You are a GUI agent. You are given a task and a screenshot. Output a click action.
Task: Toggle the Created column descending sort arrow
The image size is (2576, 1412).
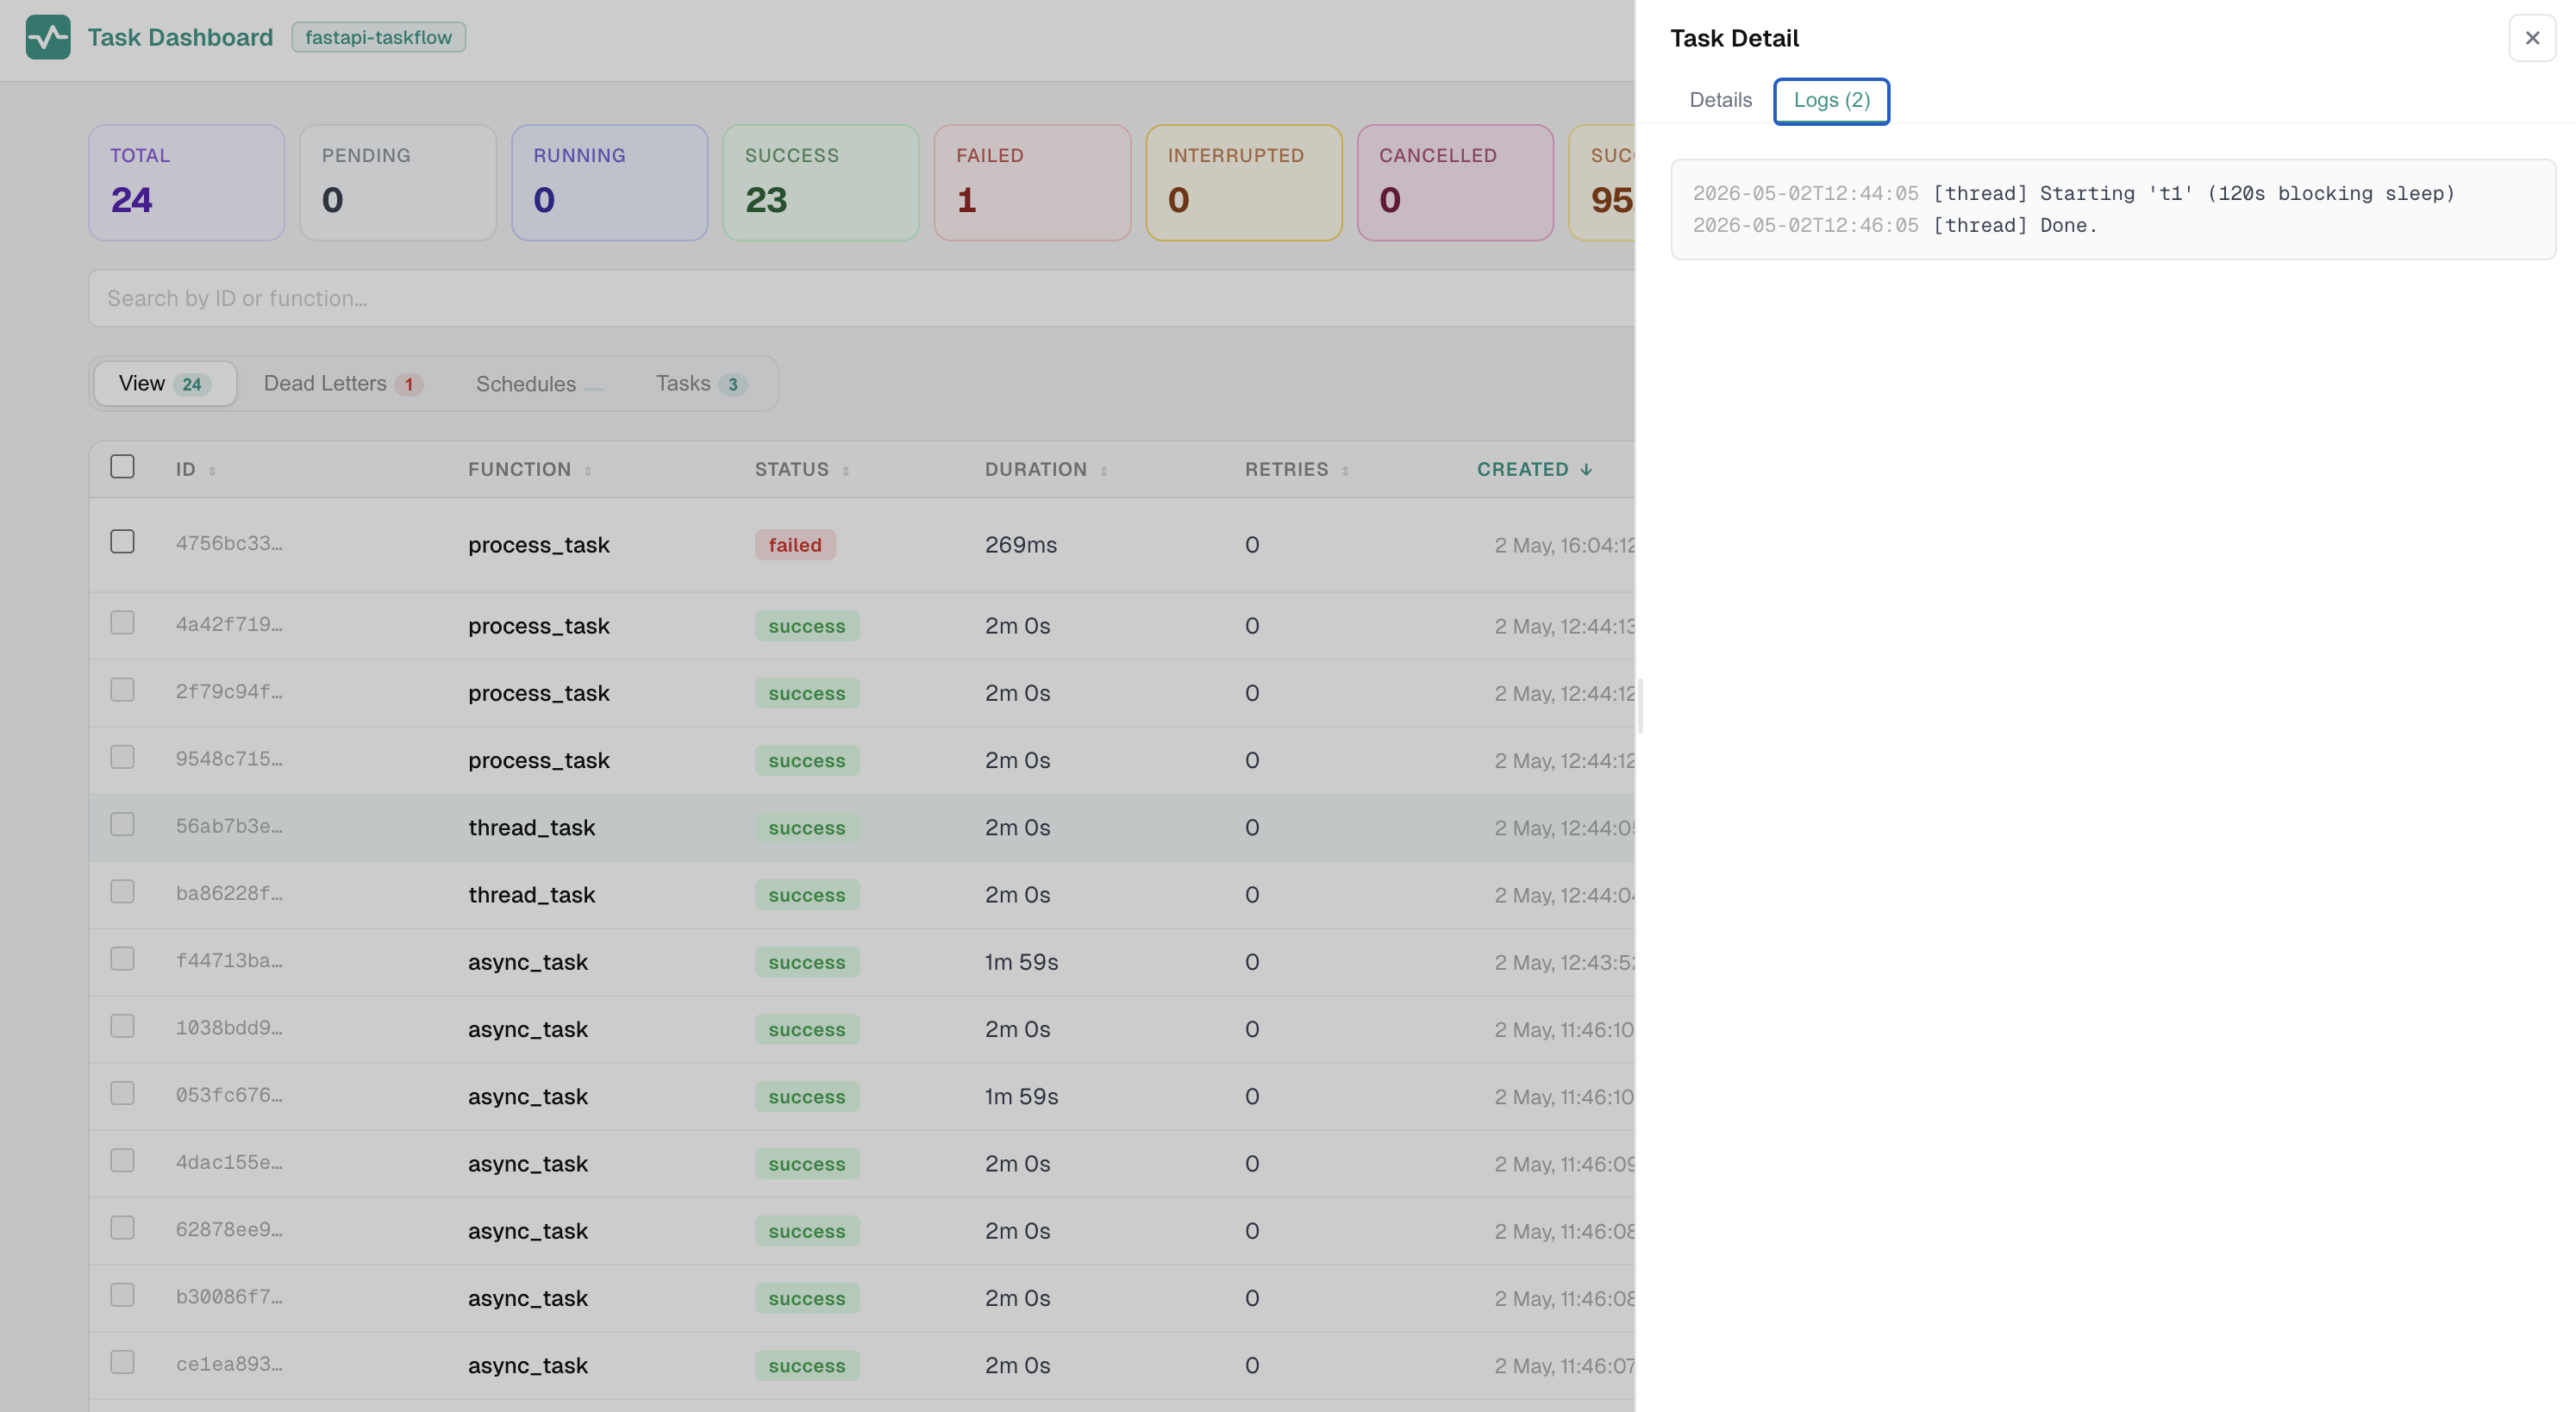(x=1587, y=470)
